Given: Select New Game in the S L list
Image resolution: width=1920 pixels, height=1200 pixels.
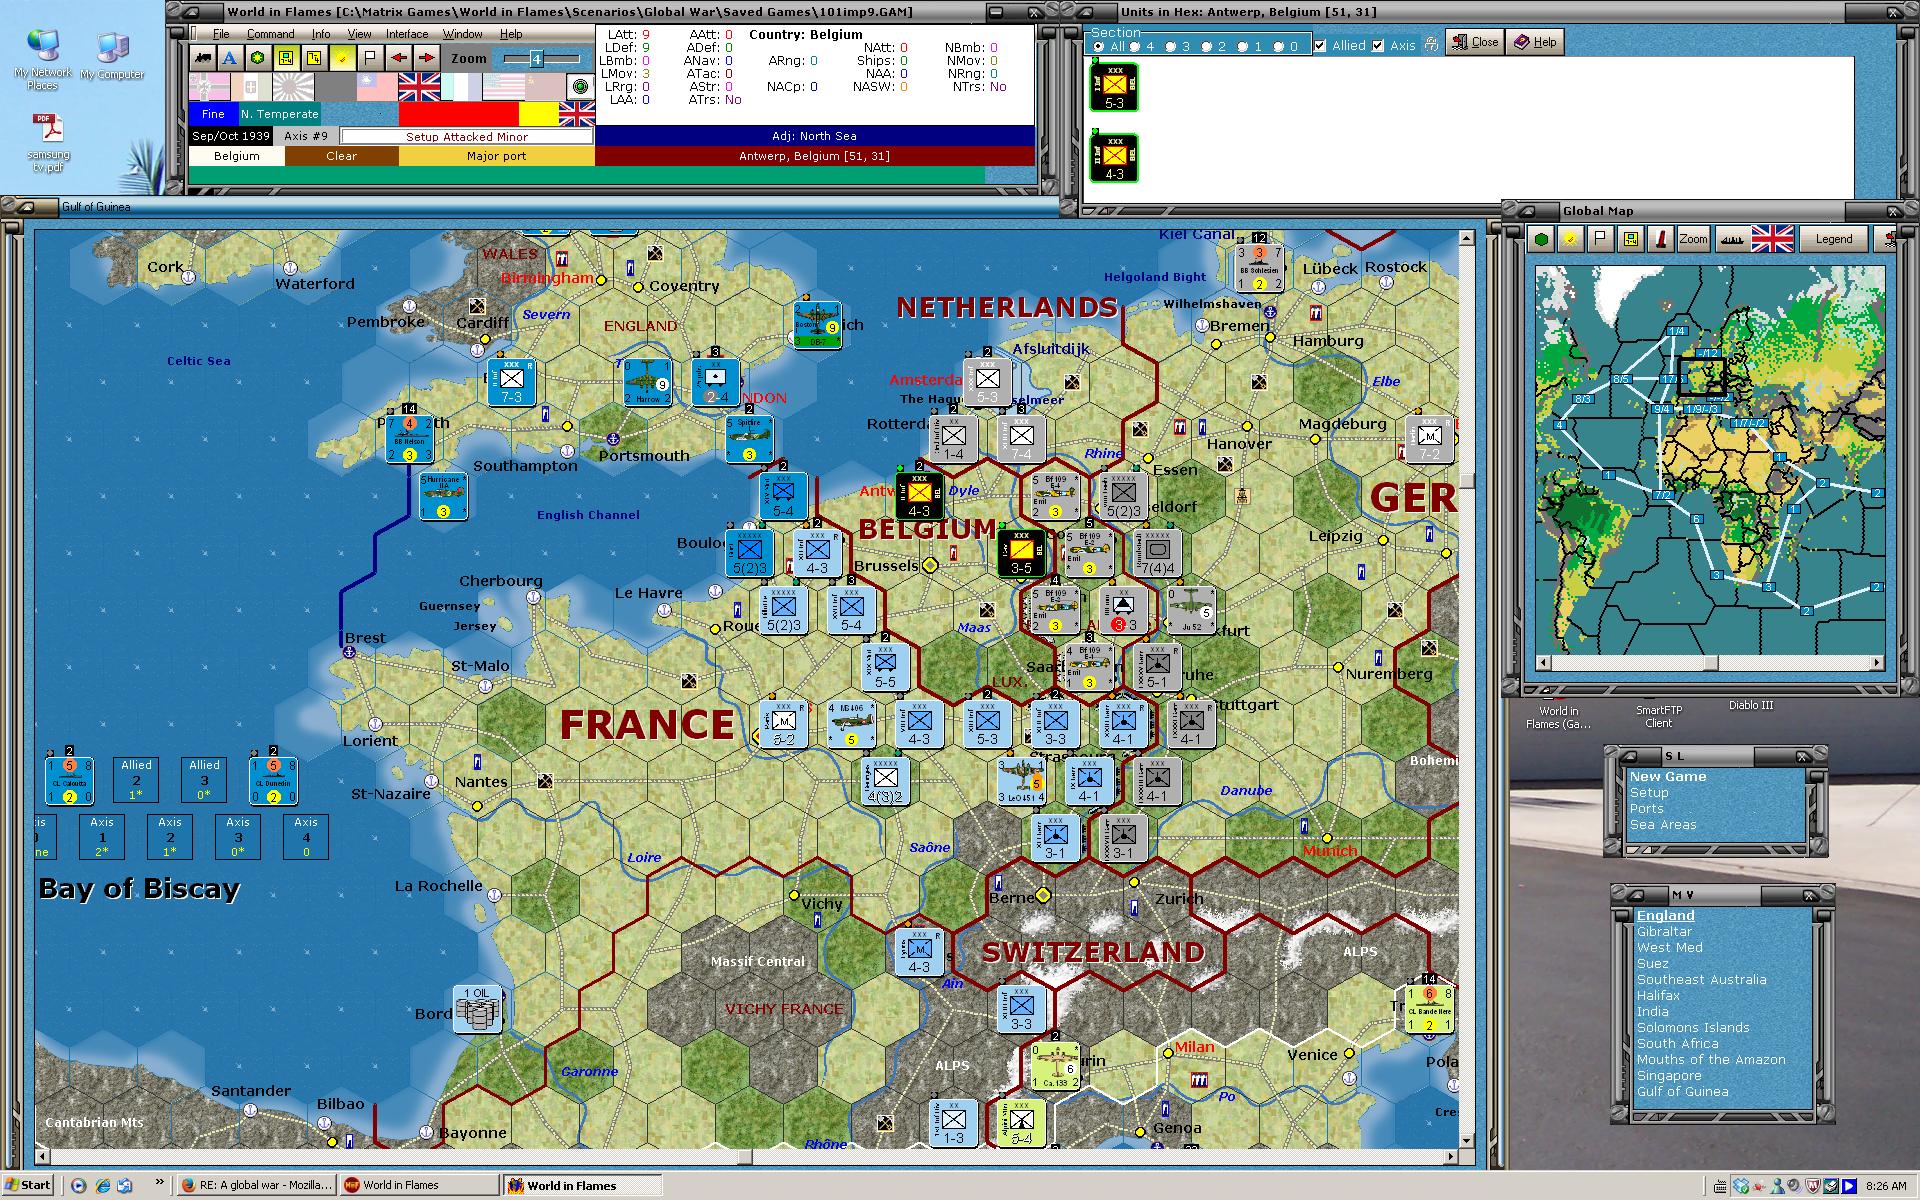Looking at the screenshot, I should 1667,777.
